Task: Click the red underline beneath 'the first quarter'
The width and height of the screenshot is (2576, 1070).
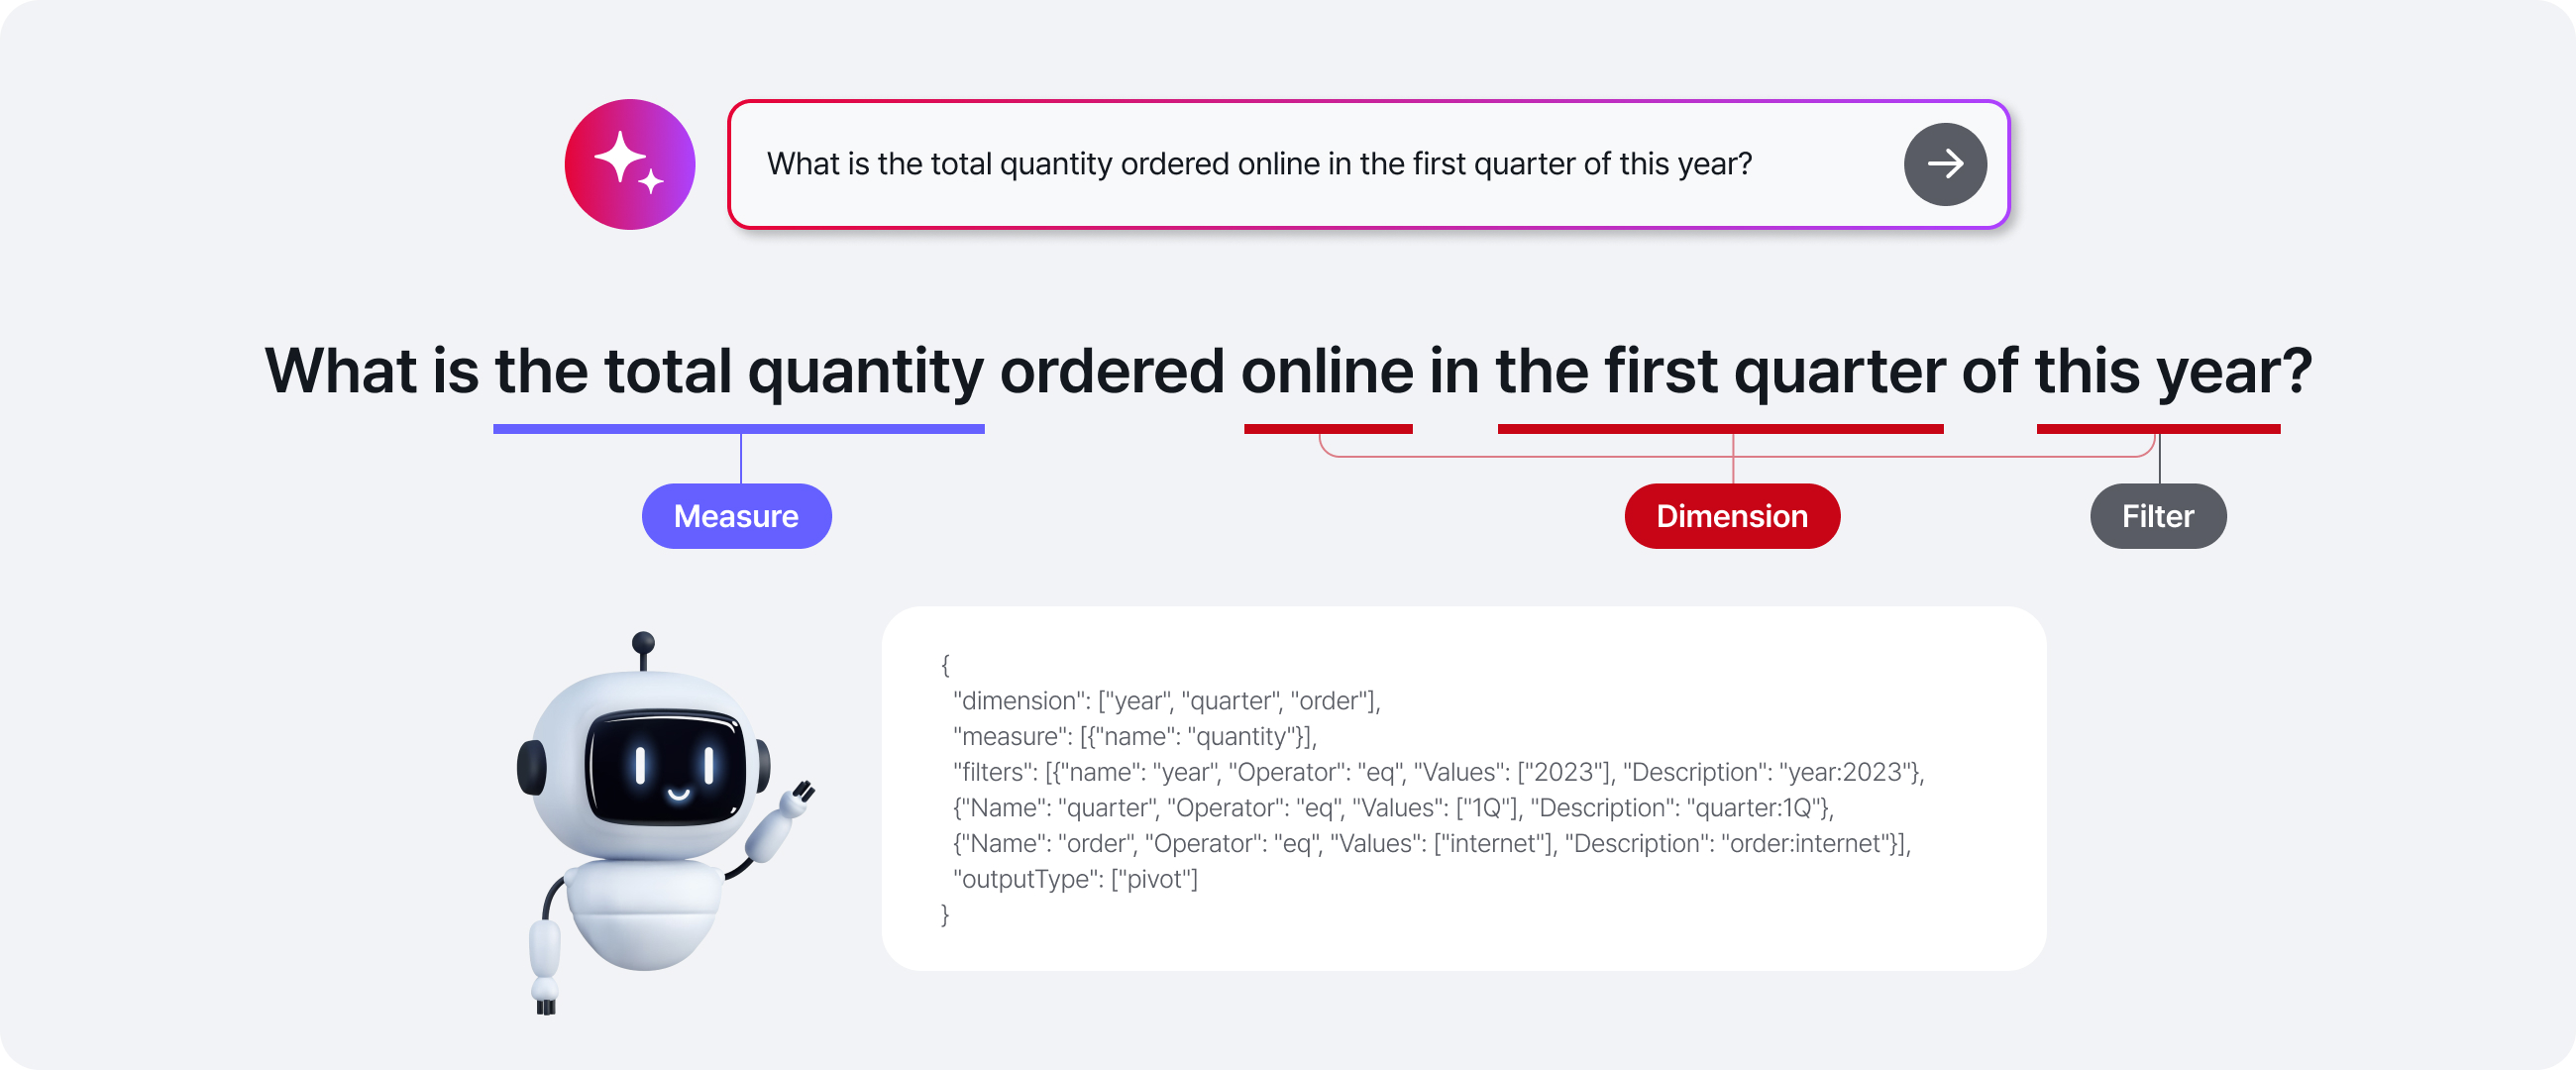Action: [x=1720, y=429]
